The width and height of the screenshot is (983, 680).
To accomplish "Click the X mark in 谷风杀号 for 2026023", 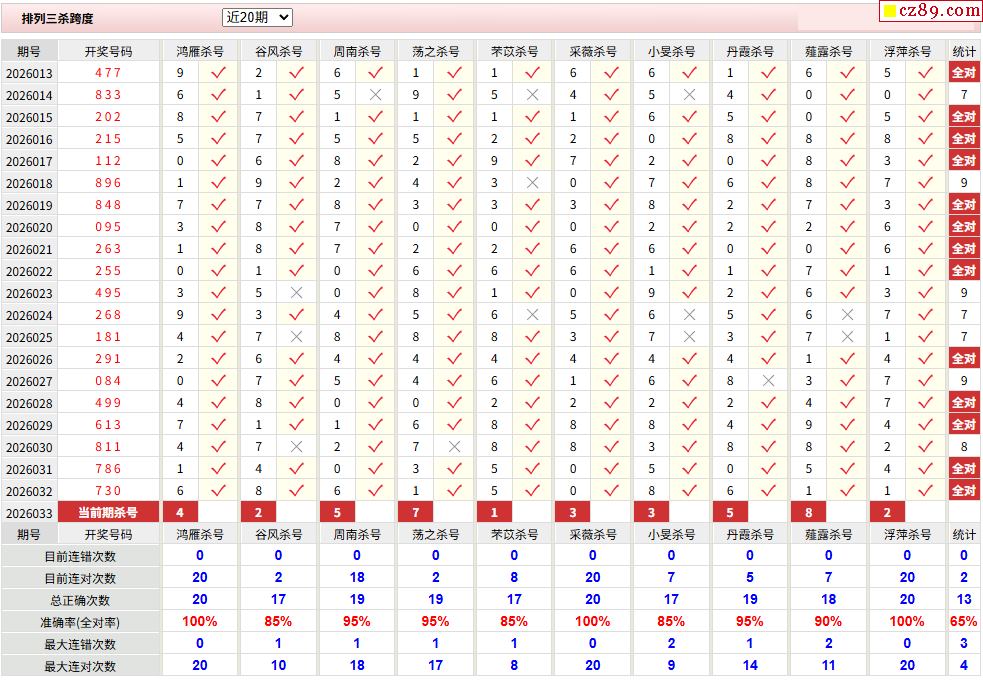I will pos(296,293).
